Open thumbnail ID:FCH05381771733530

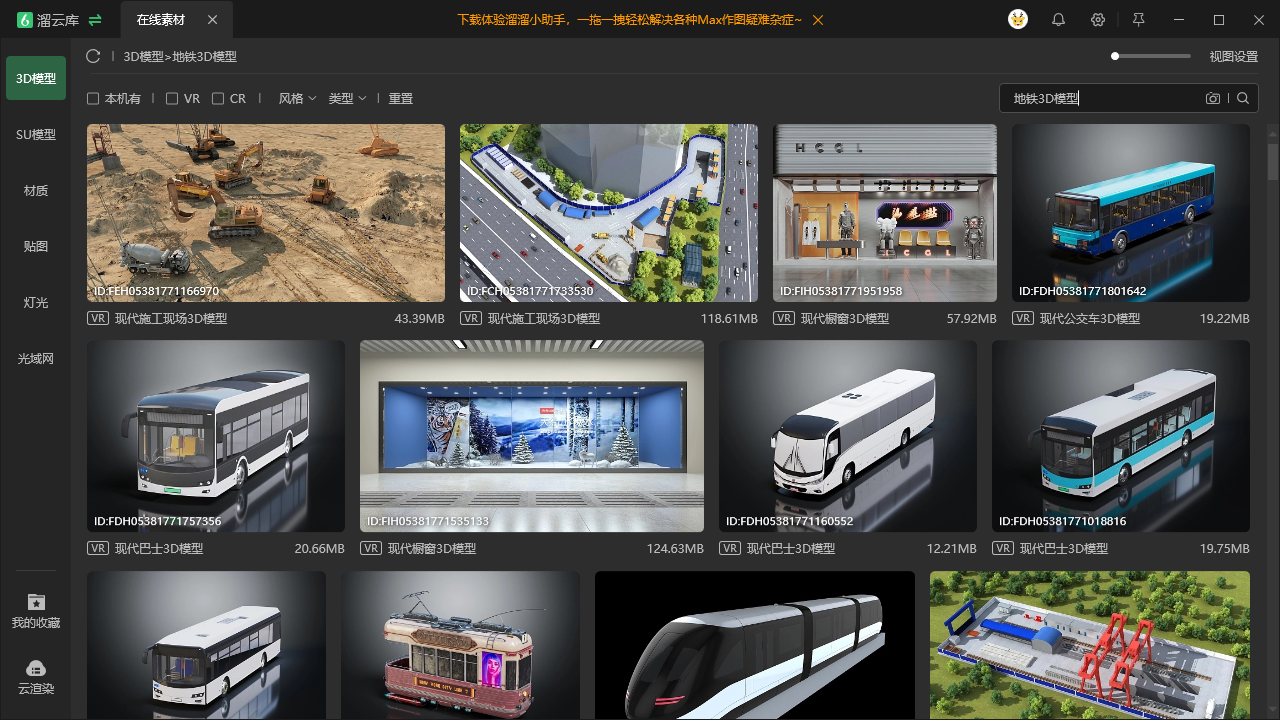[609, 213]
